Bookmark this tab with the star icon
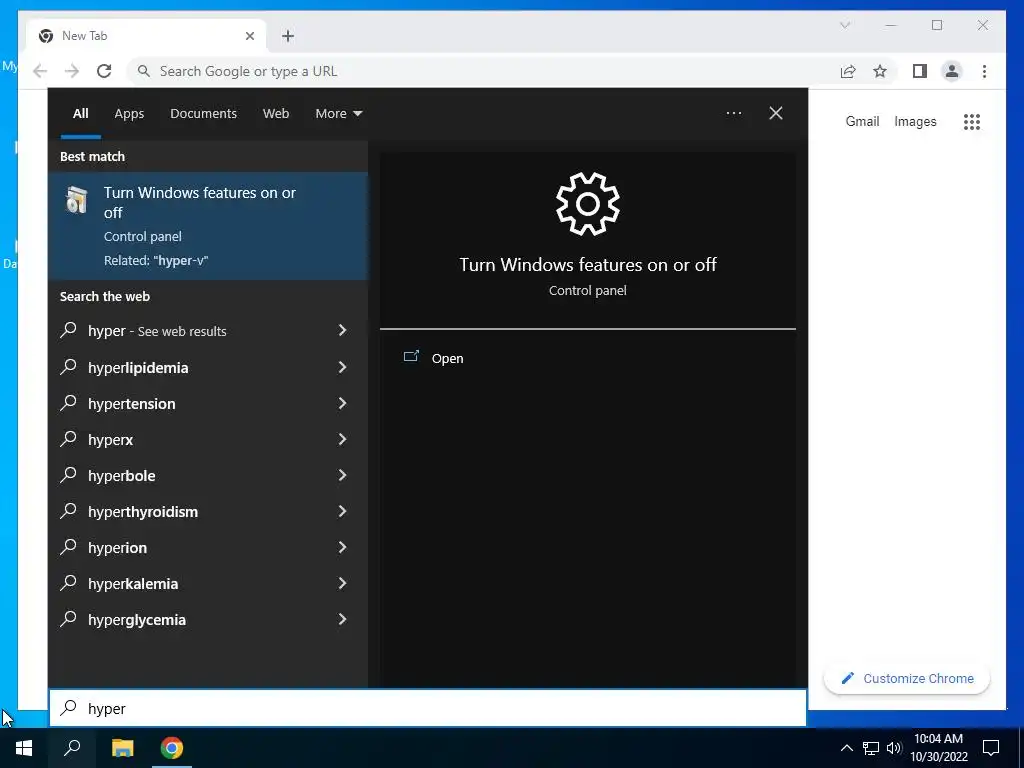The height and width of the screenshot is (768, 1024). tap(880, 71)
